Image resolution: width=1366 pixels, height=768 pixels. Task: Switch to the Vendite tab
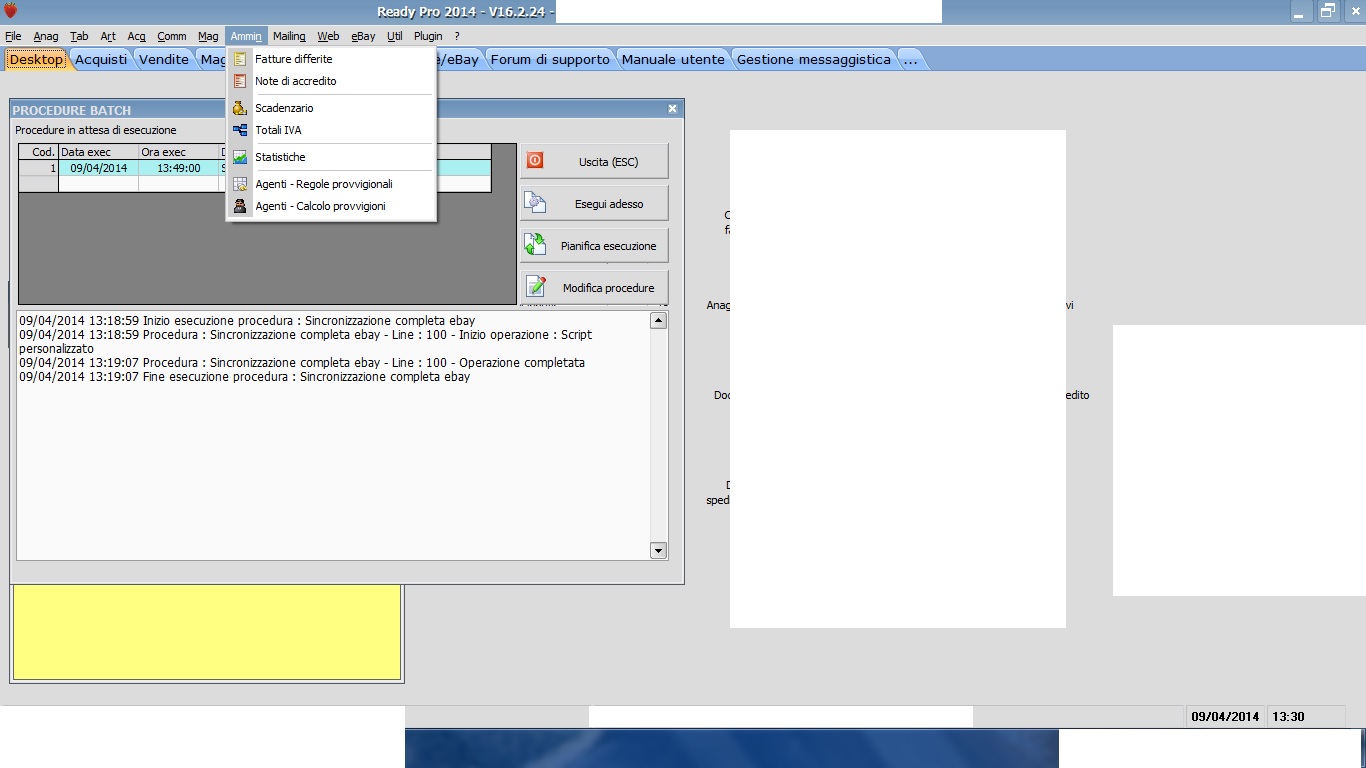pos(164,59)
